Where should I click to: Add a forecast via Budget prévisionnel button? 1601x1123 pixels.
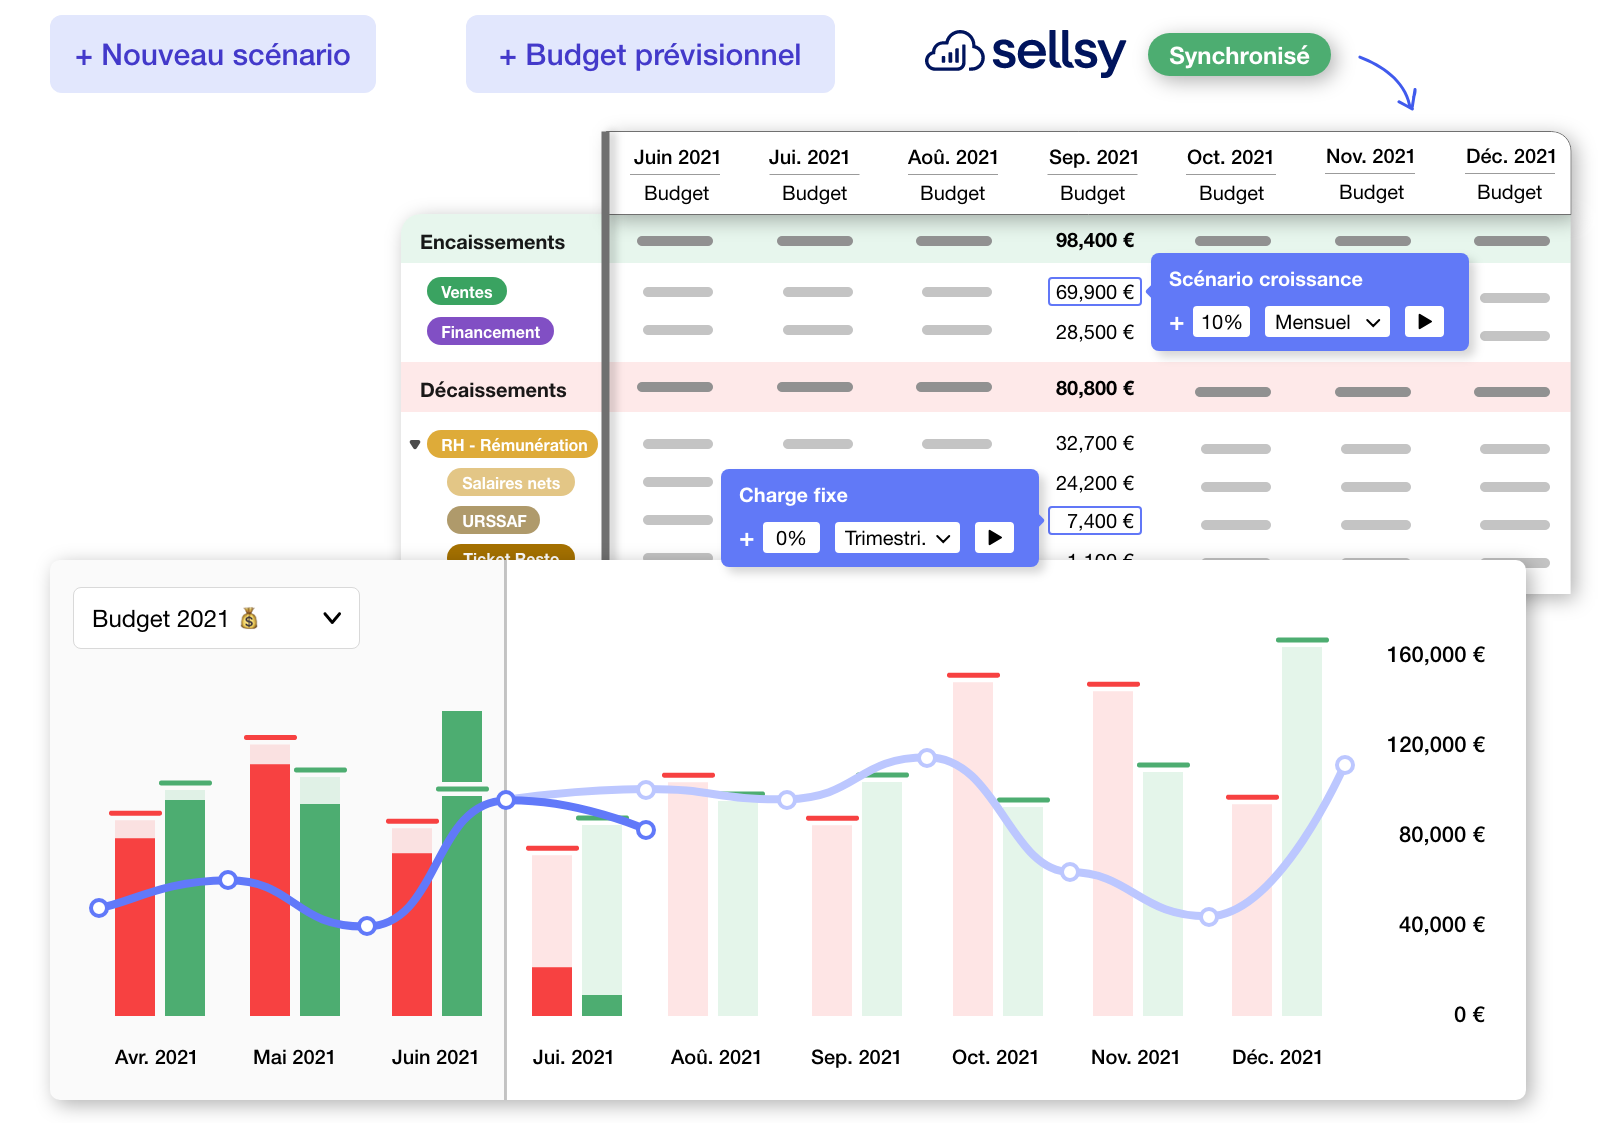(650, 54)
